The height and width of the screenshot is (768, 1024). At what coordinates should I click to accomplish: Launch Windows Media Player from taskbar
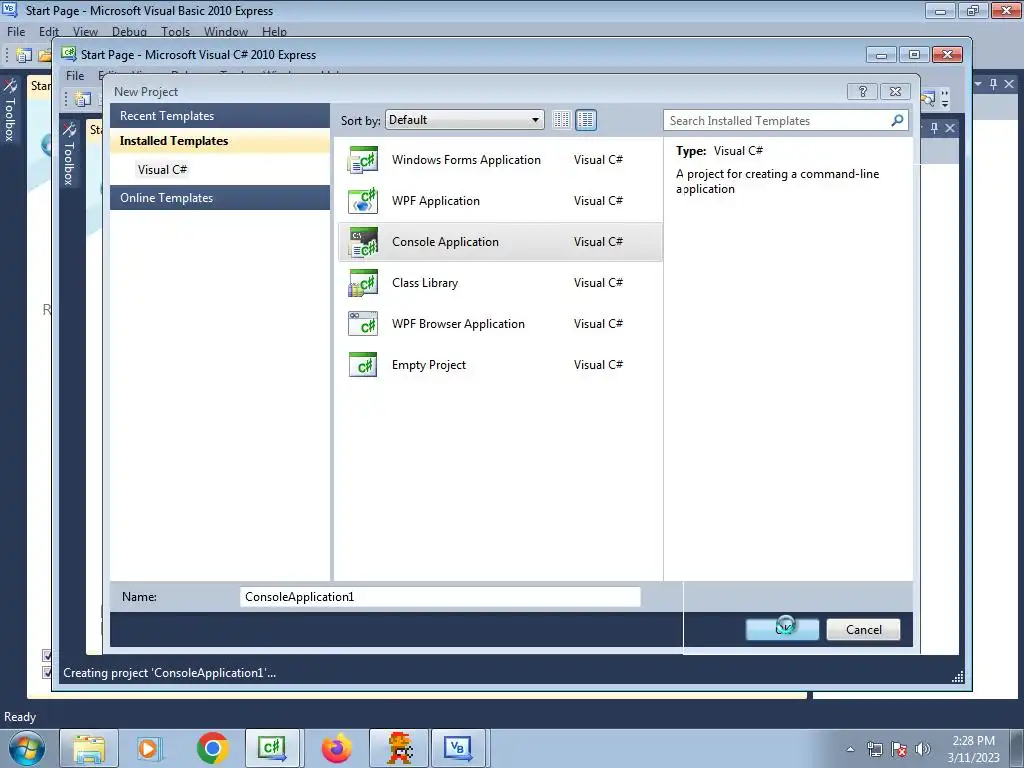click(x=150, y=748)
